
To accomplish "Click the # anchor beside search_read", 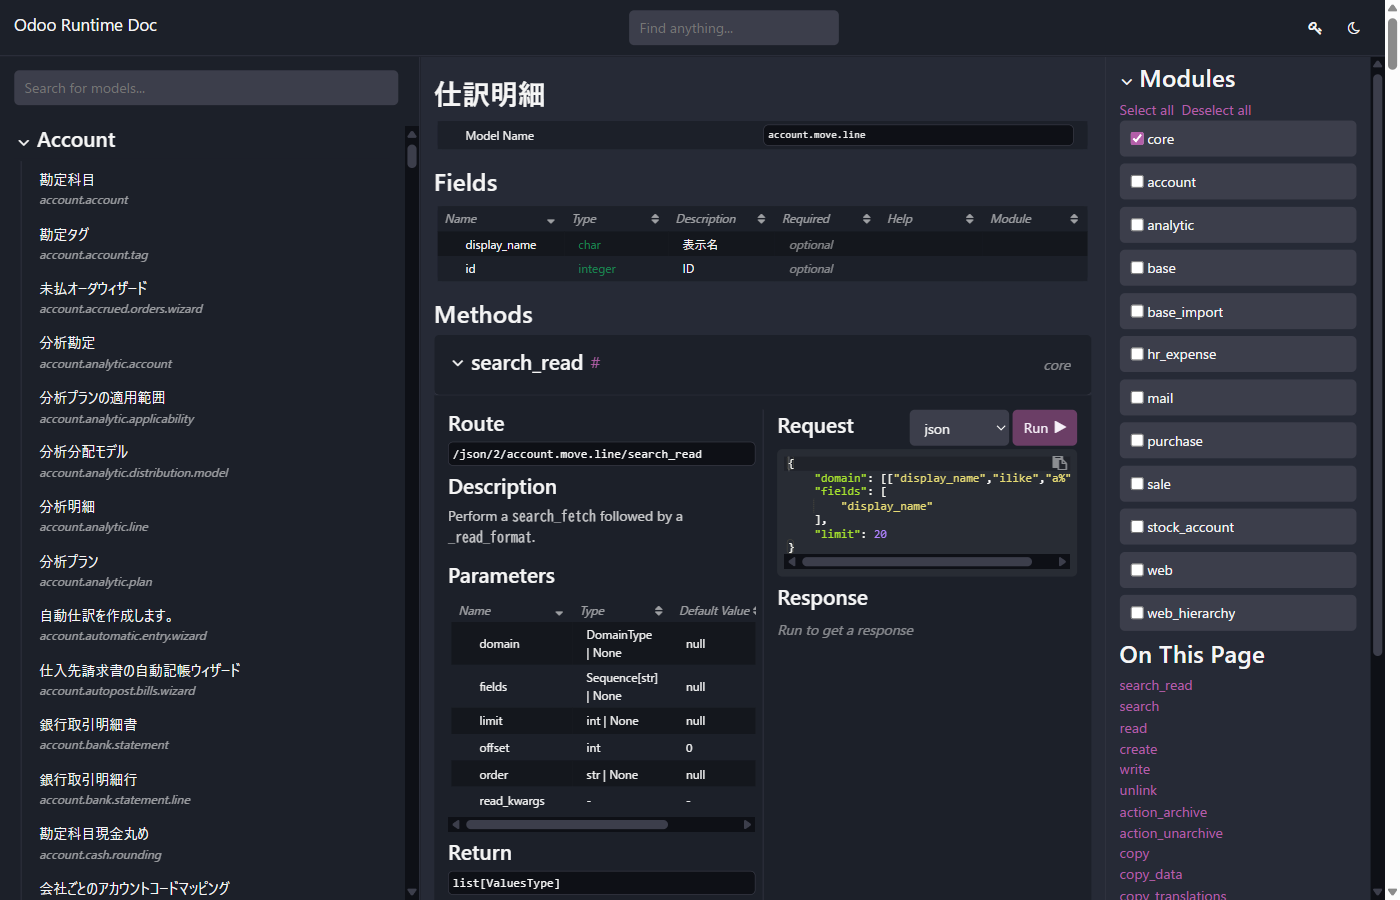I will pos(595,363).
